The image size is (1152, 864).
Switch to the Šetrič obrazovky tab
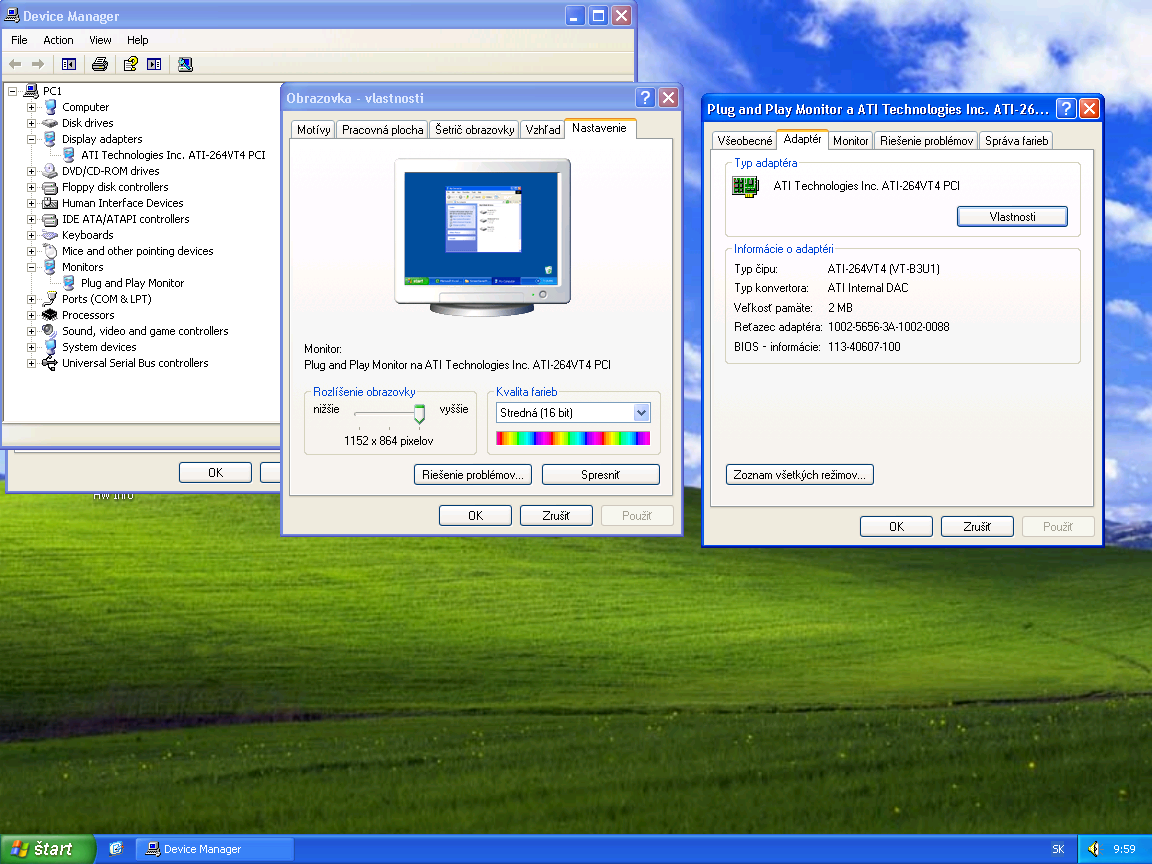click(x=475, y=129)
